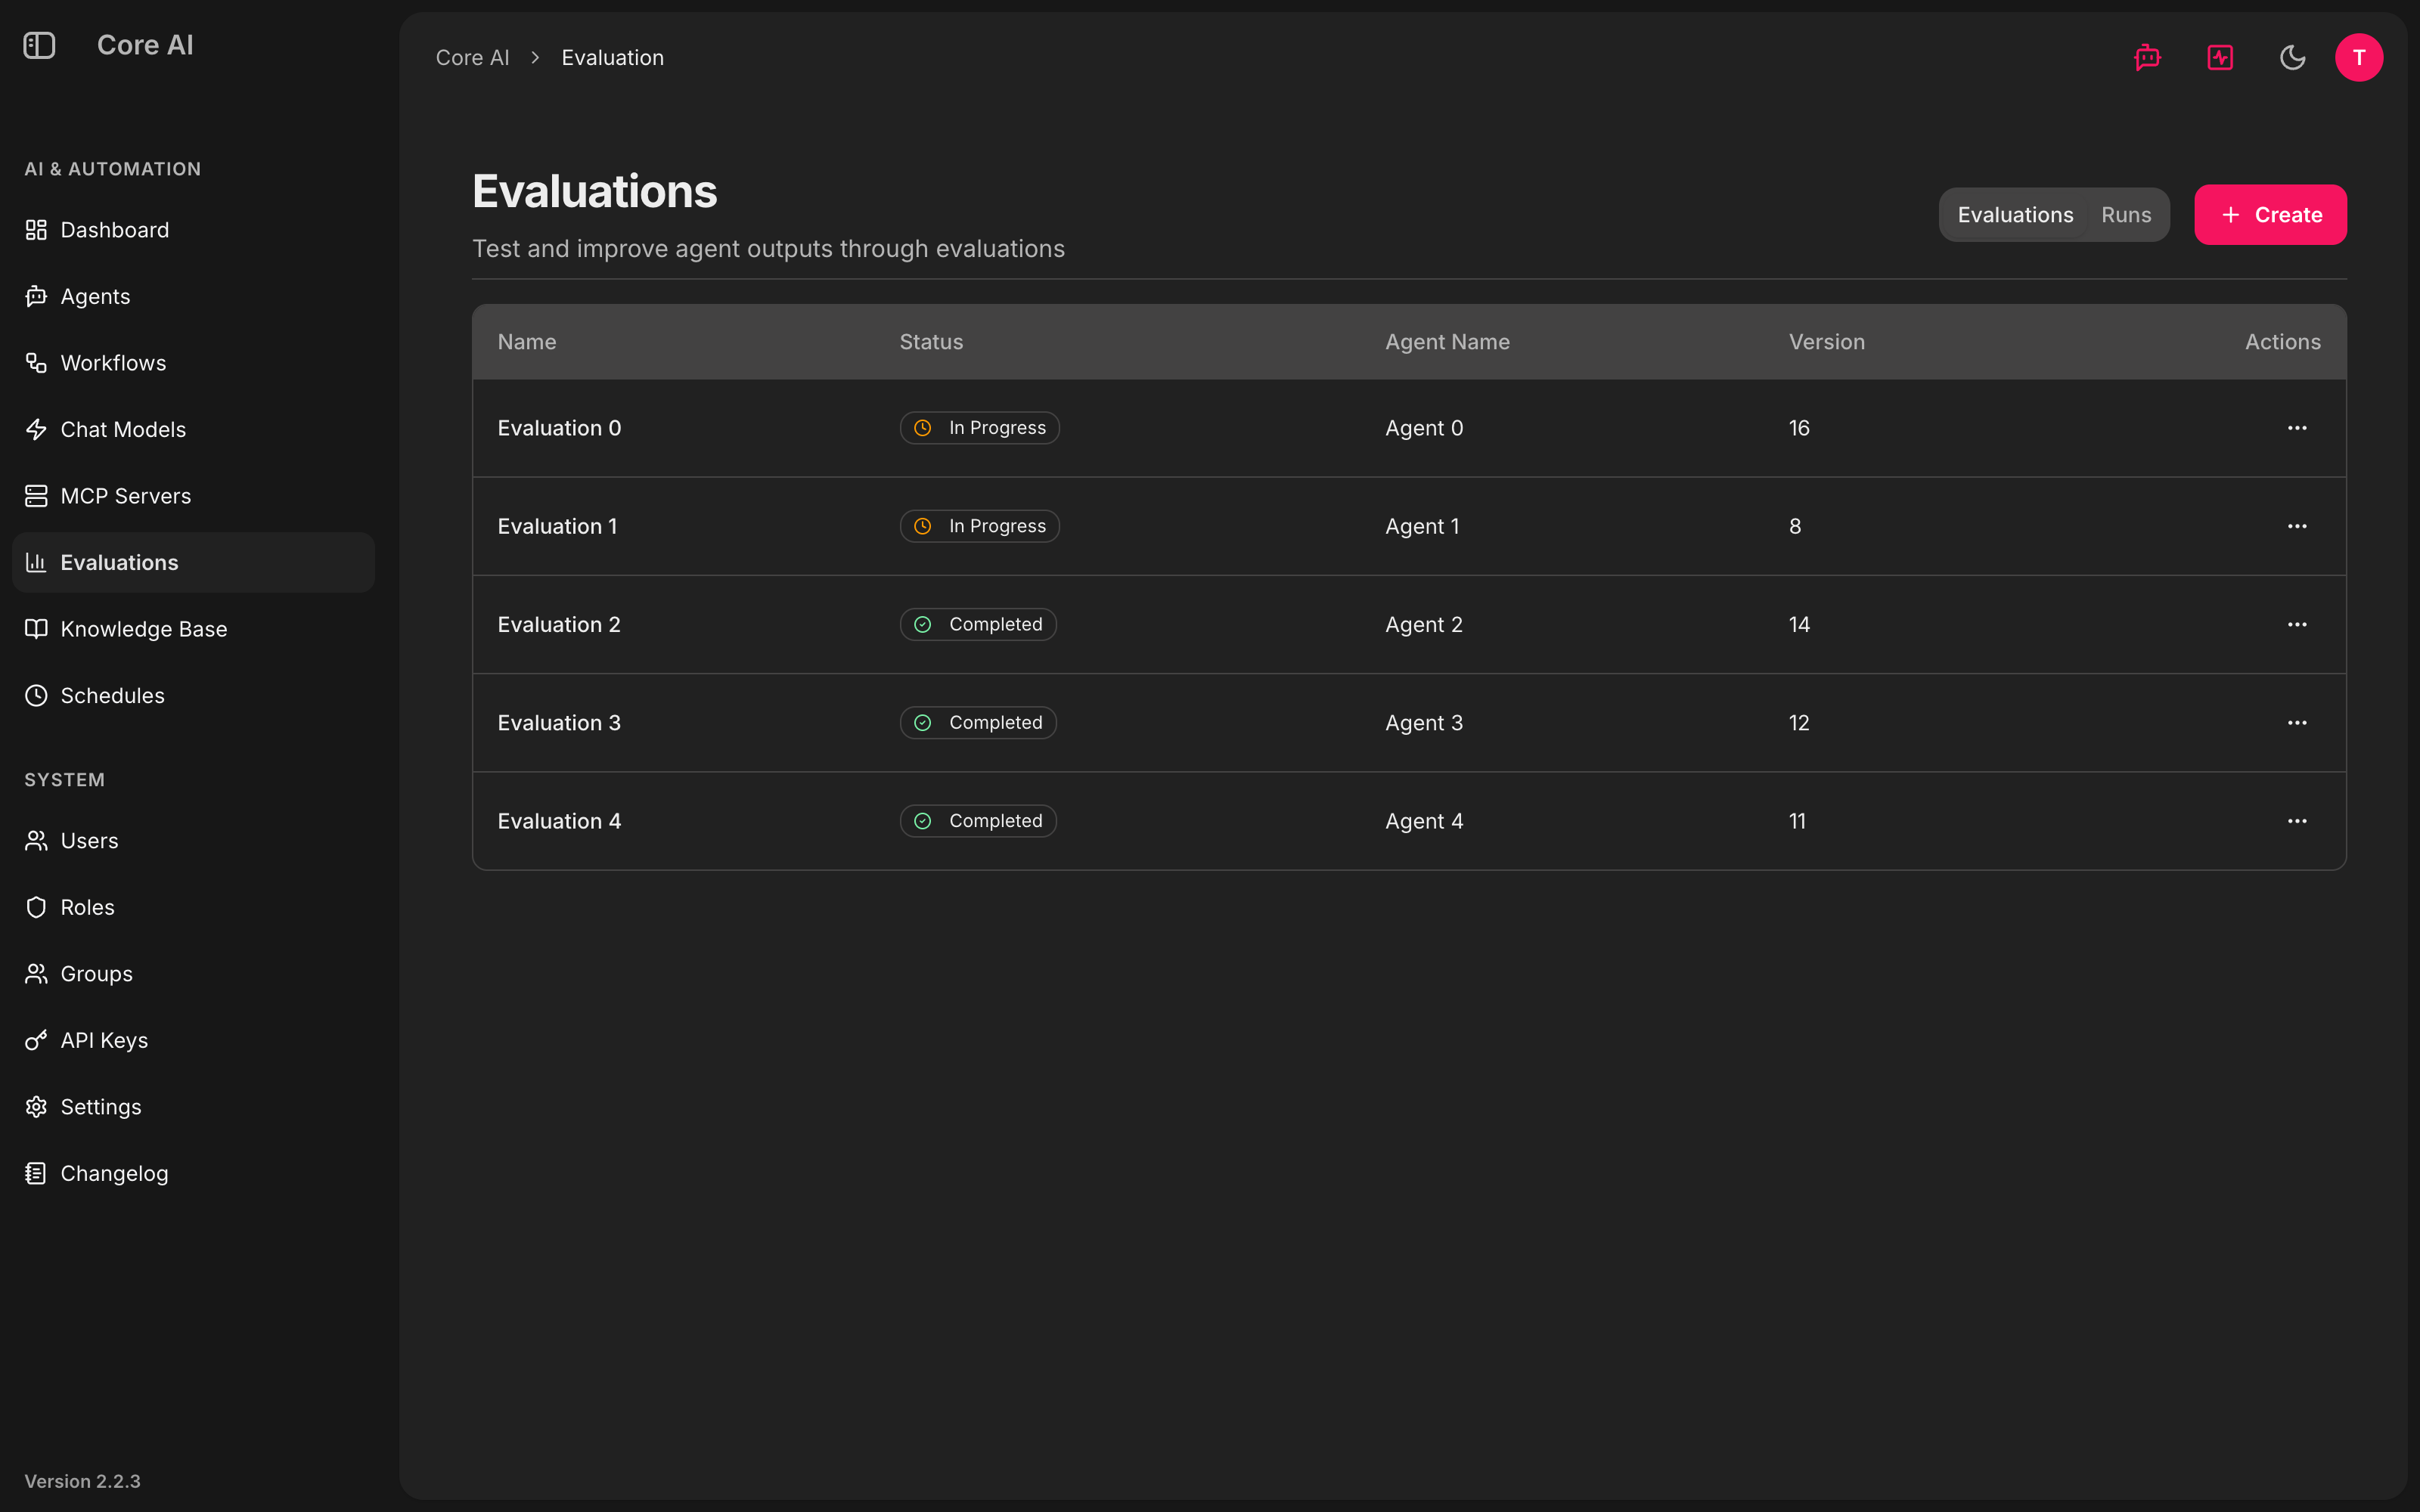The width and height of the screenshot is (2420, 1512).
Task: Click the Core AI logo title
Action: (x=145, y=45)
